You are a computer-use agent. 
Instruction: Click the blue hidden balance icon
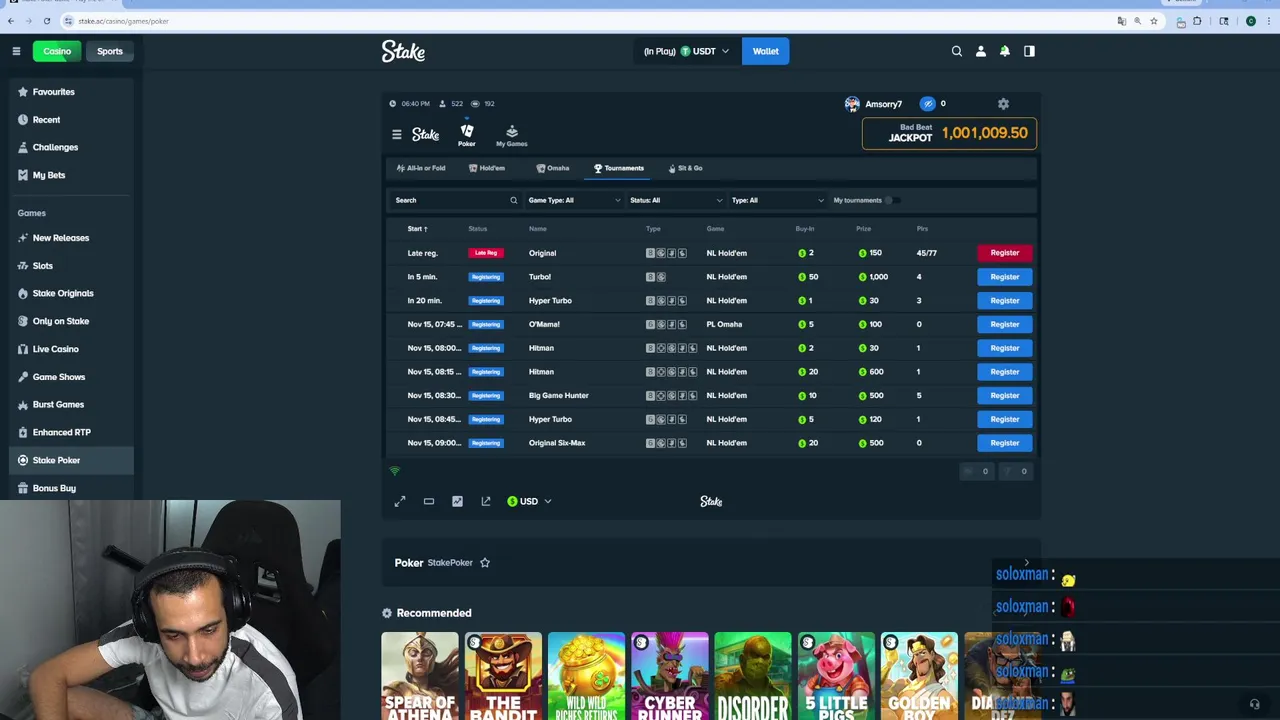coord(927,104)
